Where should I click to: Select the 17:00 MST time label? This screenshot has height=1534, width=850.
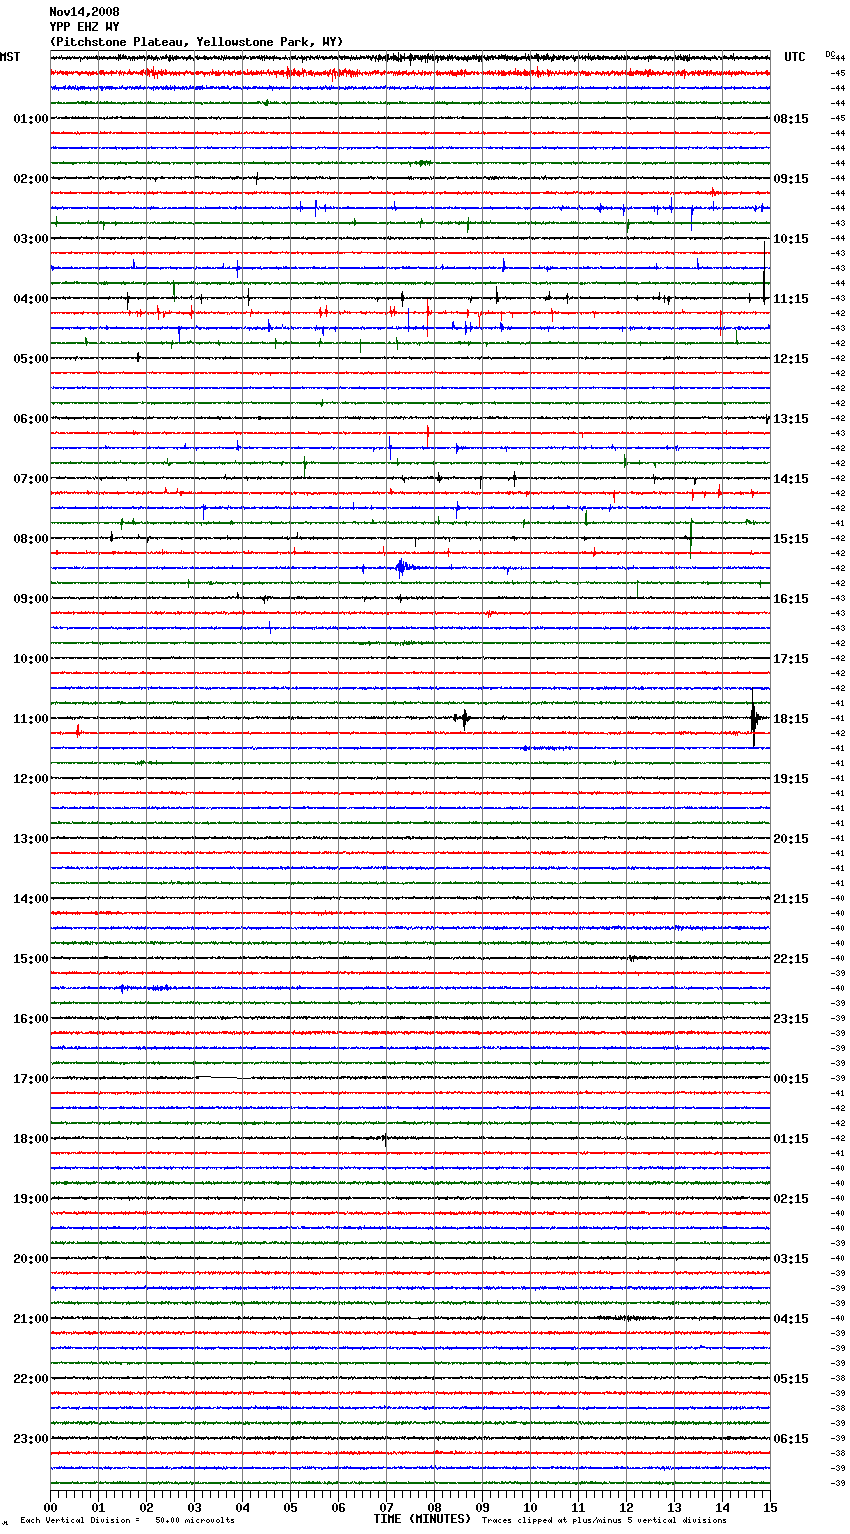[31, 1079]
